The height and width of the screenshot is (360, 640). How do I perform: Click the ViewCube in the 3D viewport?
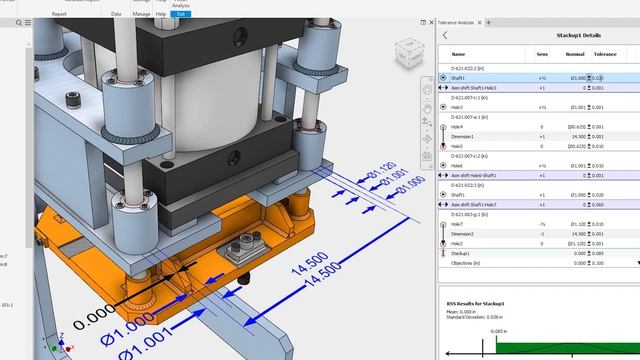(x=409, y=53)
